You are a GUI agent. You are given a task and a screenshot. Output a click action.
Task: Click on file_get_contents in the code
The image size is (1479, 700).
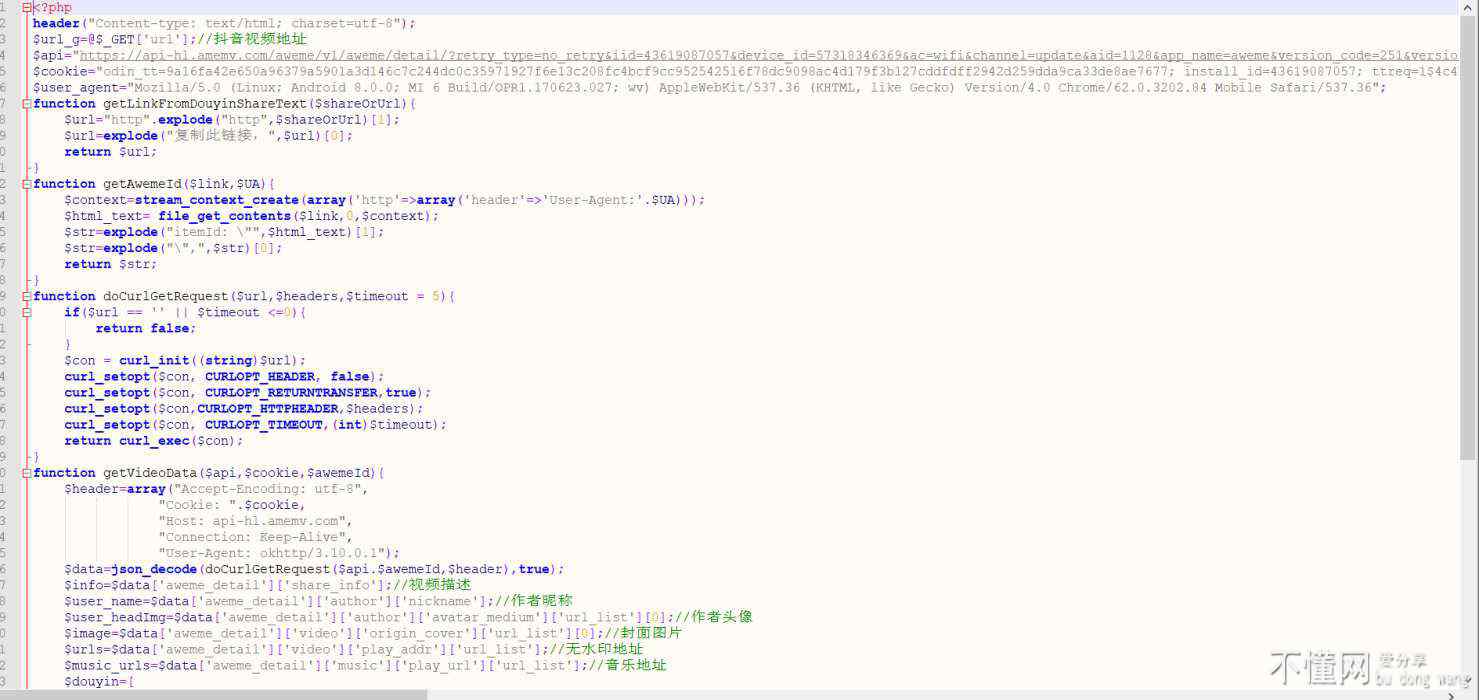tap(224, 216)
